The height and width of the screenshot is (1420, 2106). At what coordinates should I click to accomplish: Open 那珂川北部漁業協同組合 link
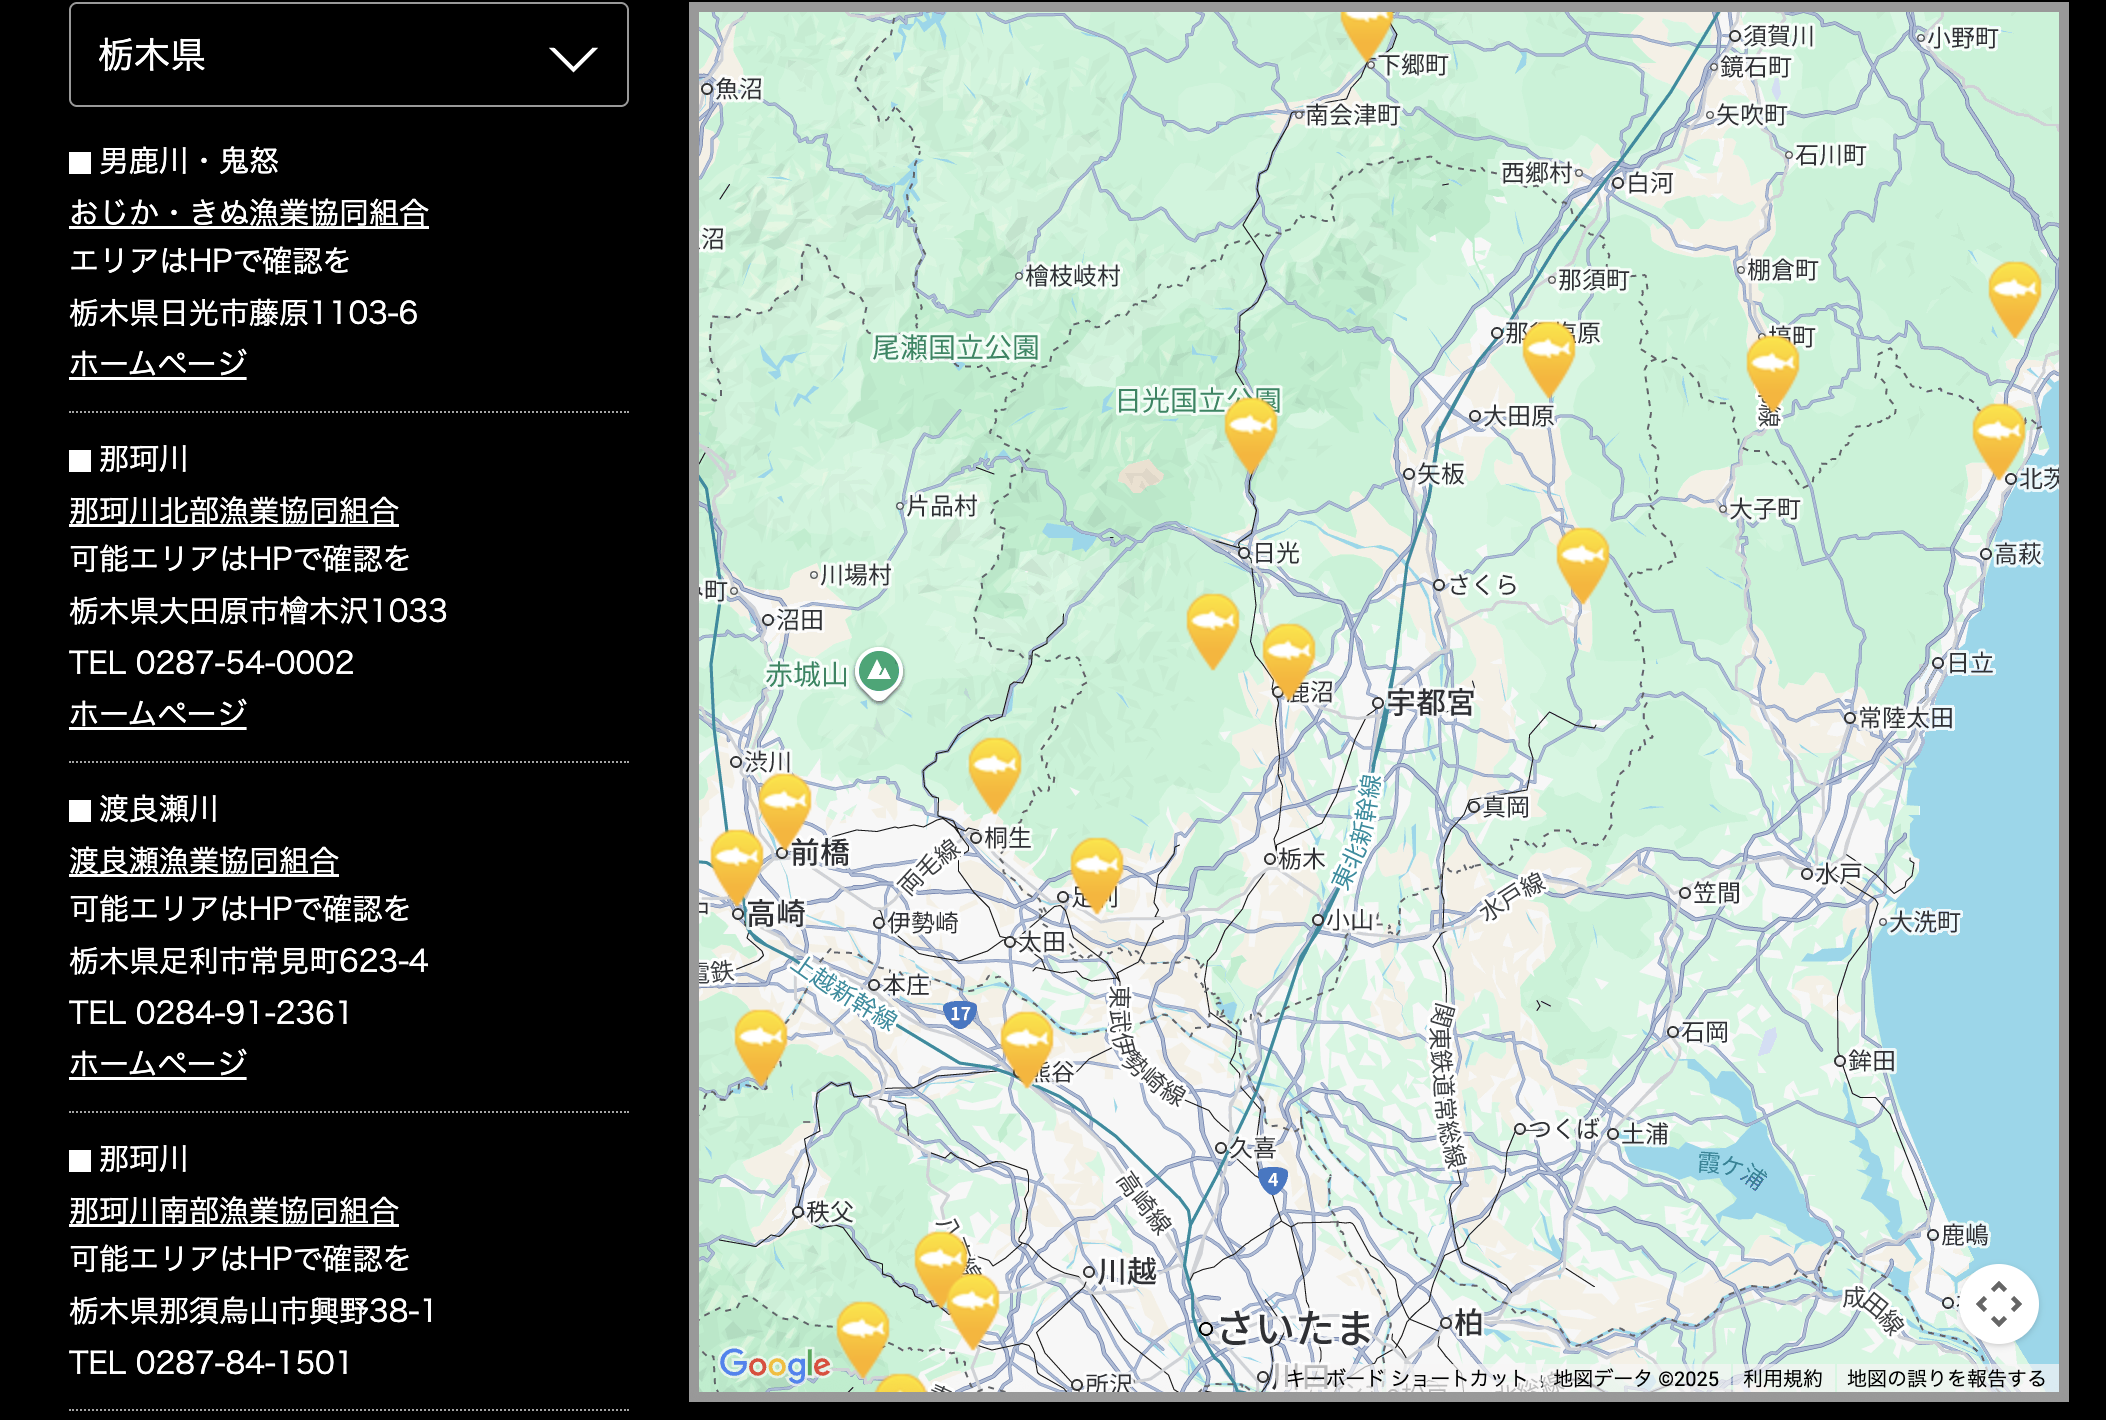[x=233, y=511]
